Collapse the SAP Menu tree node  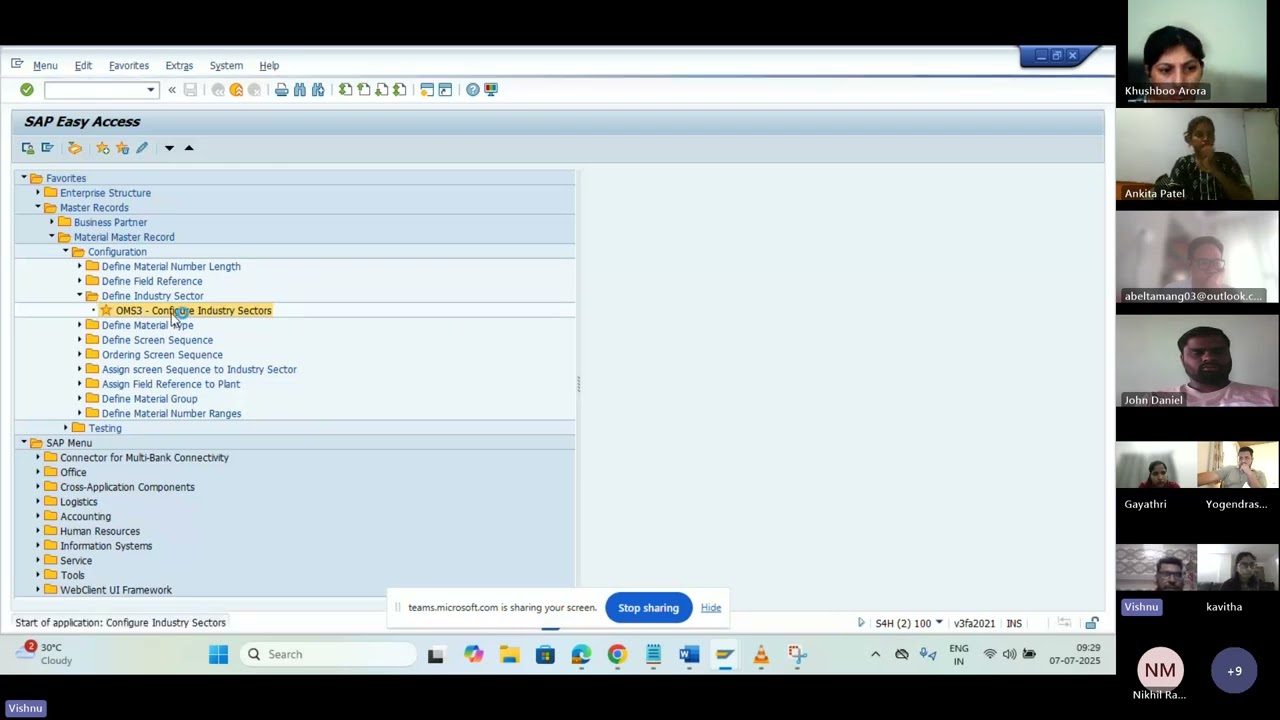(x=24, y=443)
